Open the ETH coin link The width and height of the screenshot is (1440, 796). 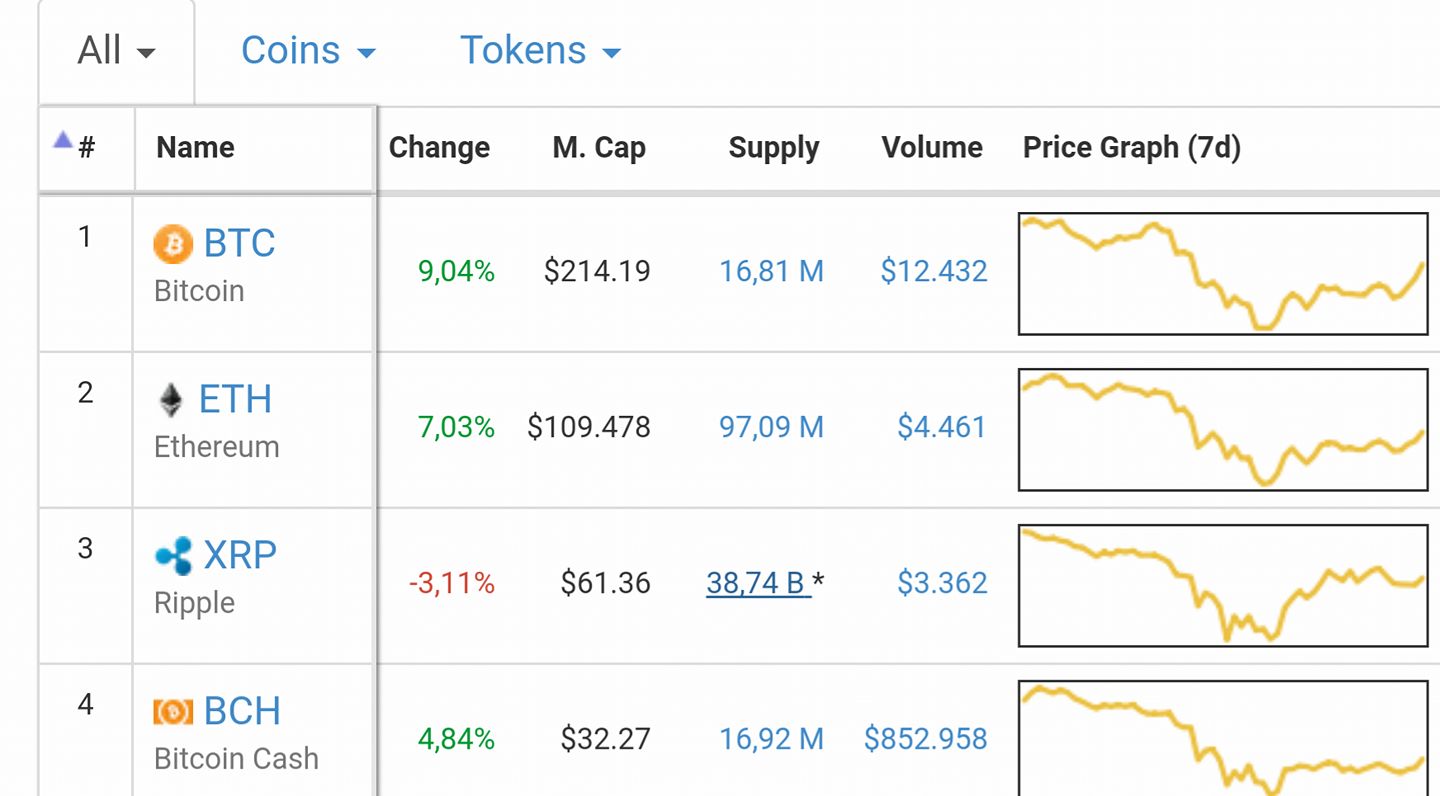coord(235,399)
